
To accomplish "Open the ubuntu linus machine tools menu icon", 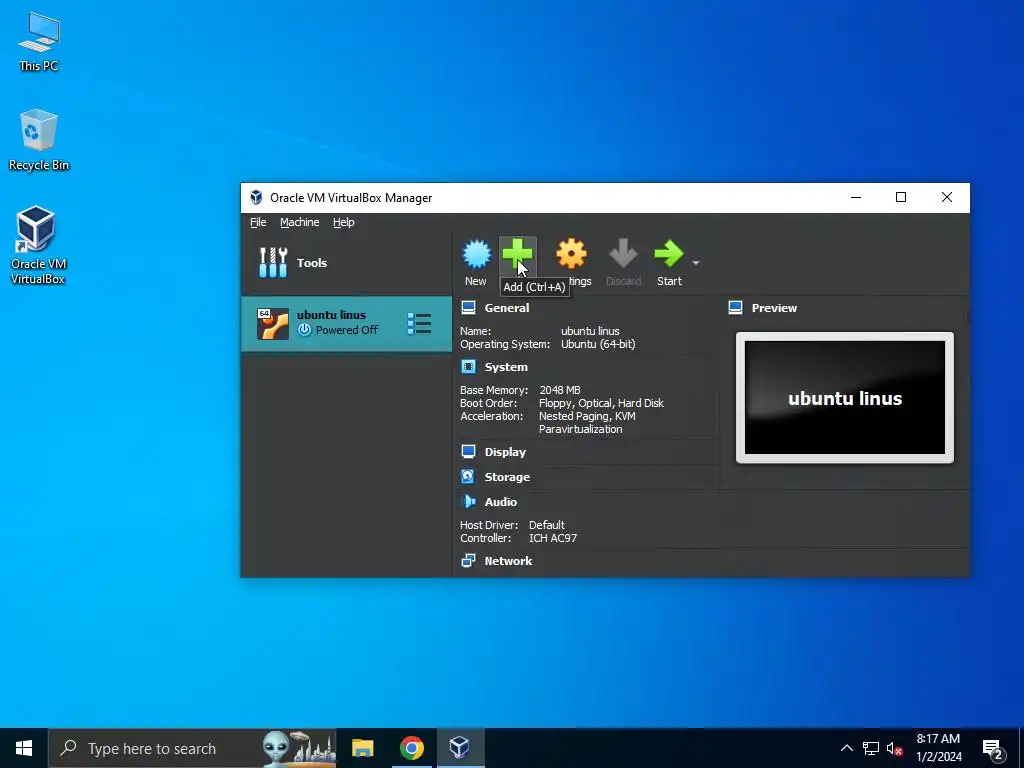I will point(419,323).
